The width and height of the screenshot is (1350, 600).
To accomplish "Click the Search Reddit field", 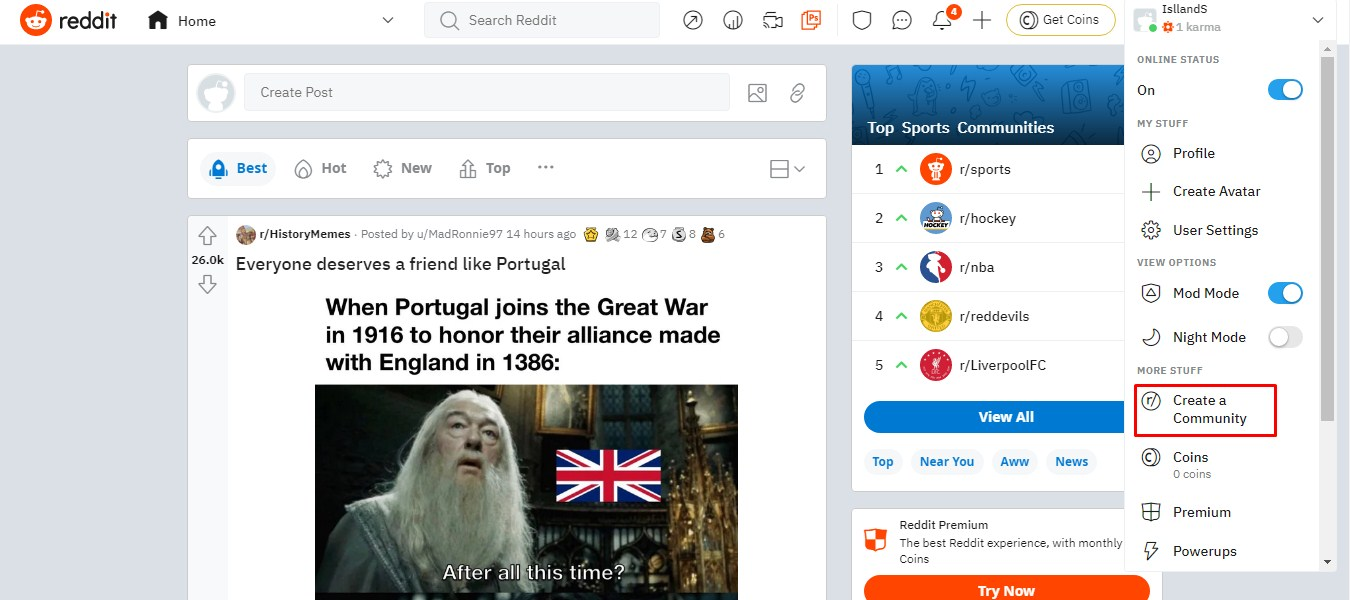I will point(542,20).
